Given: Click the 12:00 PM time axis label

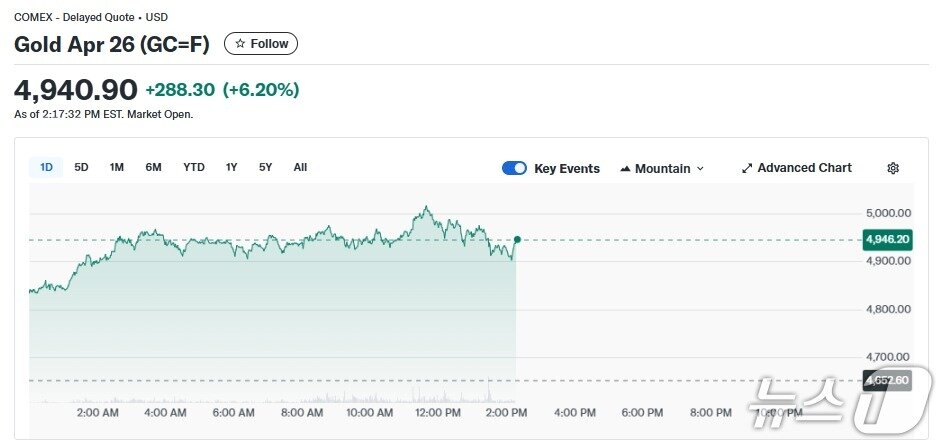Looking at the screenshot, I should point(437,412).
